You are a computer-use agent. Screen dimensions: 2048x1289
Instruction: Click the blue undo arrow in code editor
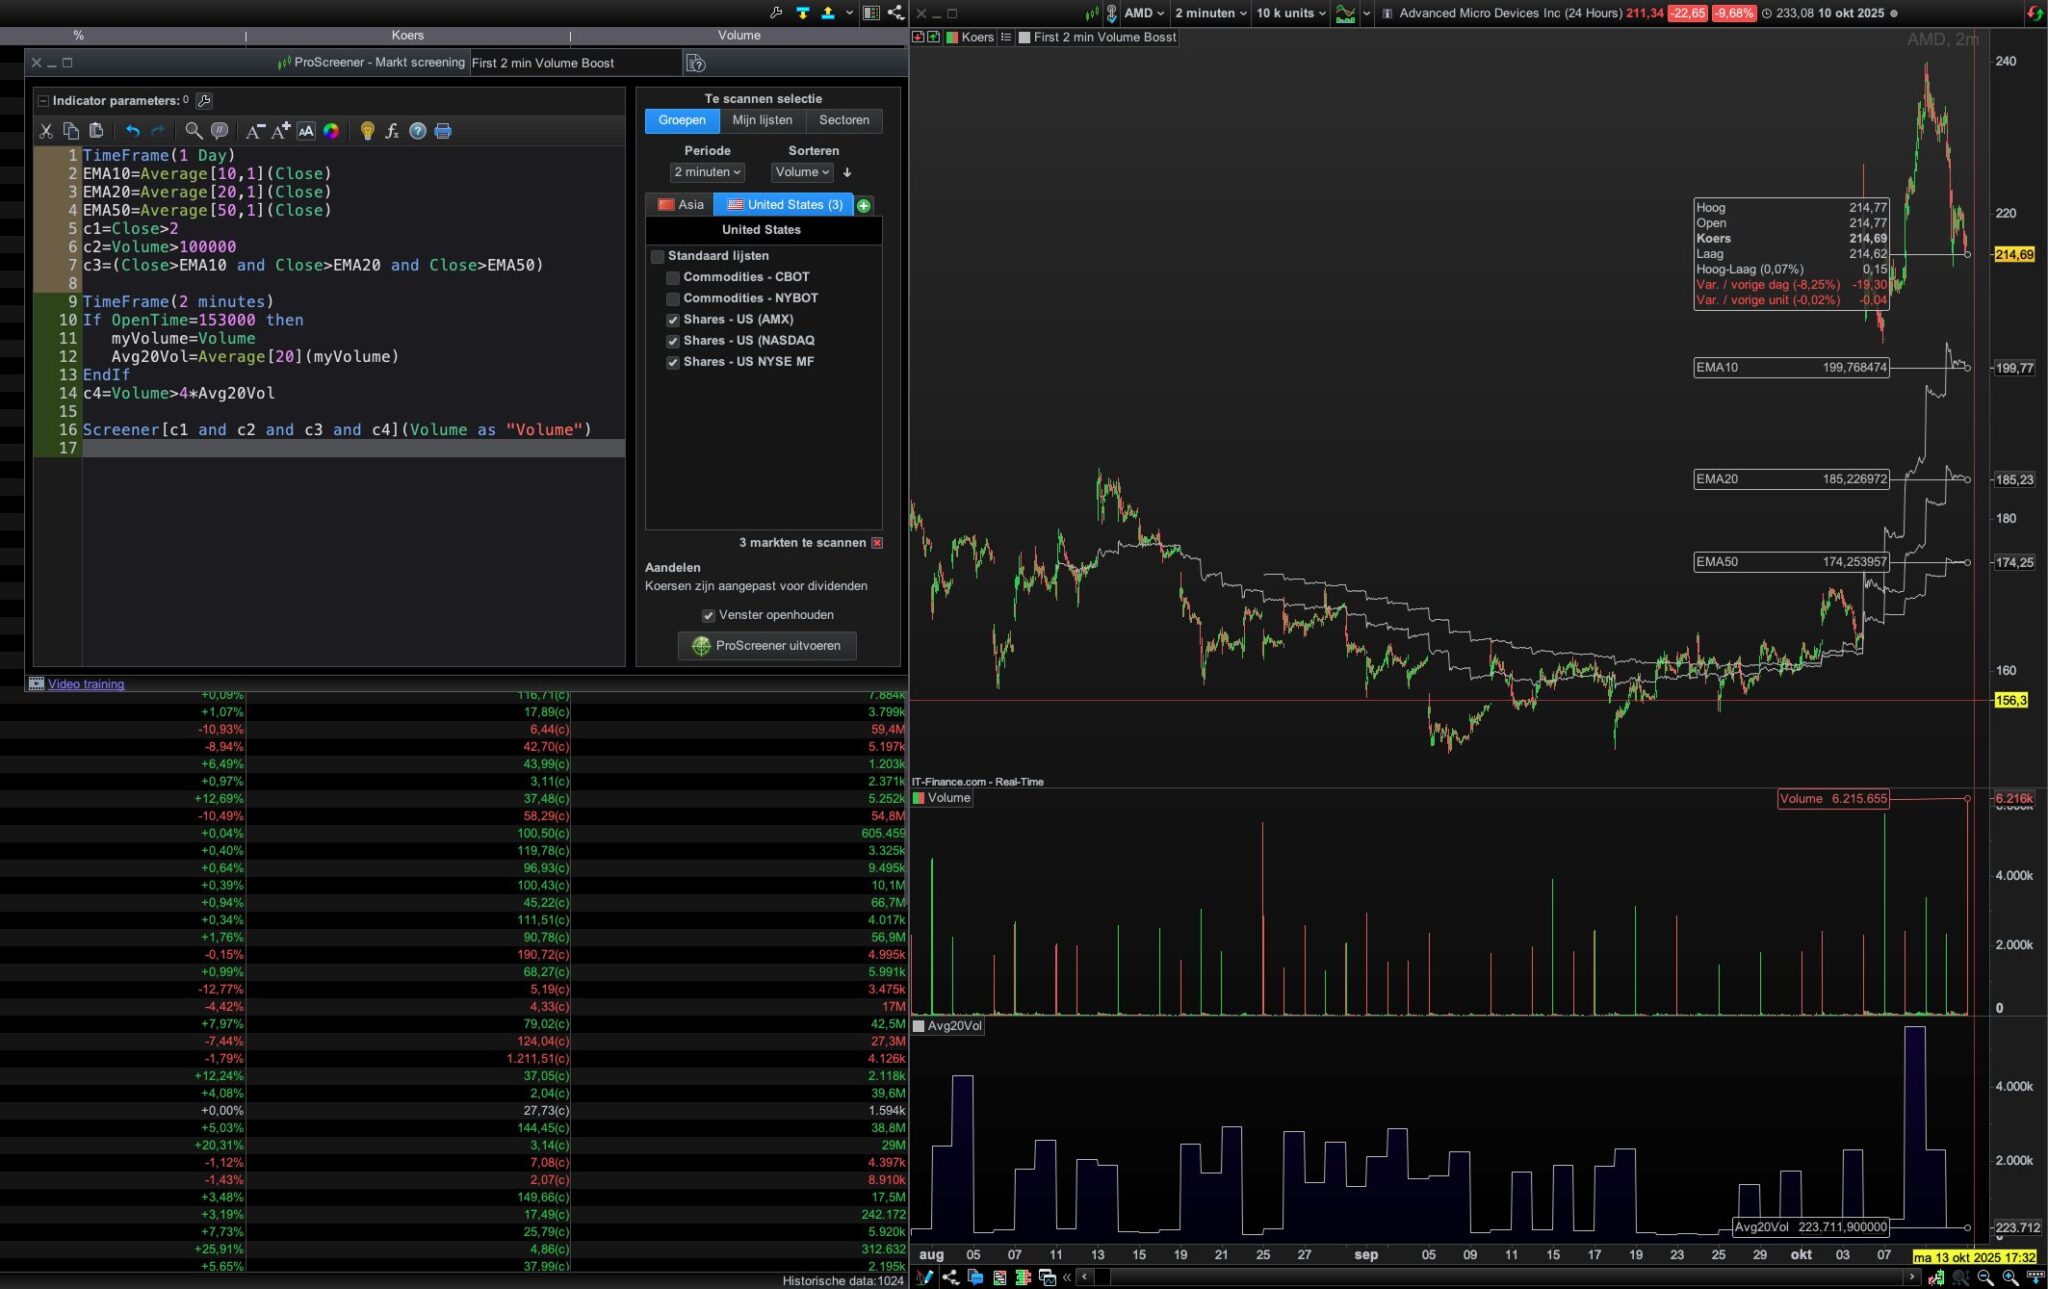pos(132,131)
